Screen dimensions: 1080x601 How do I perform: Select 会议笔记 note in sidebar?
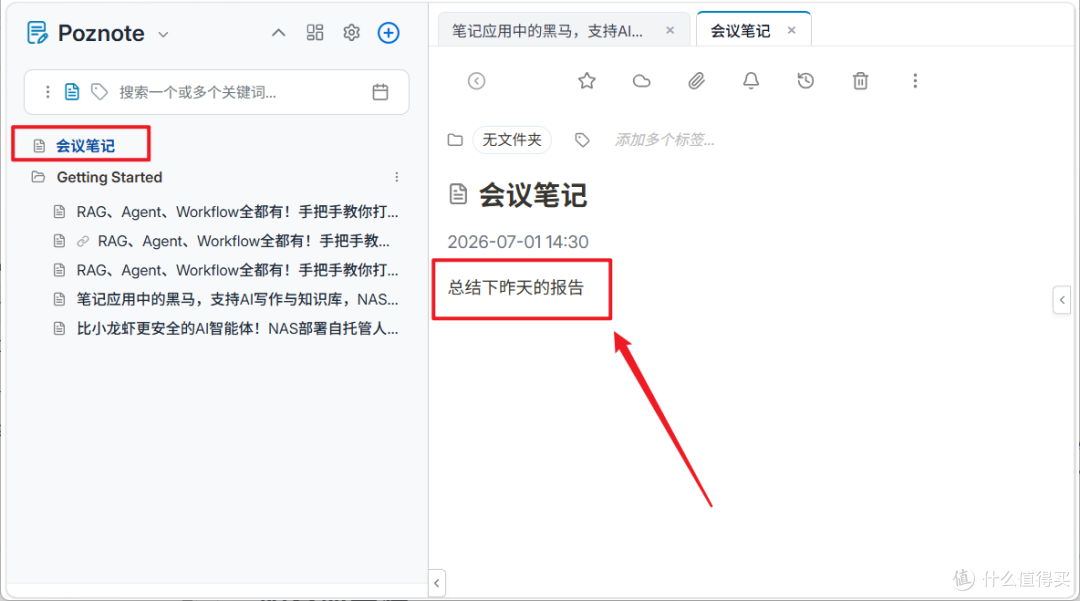(85, 145)
